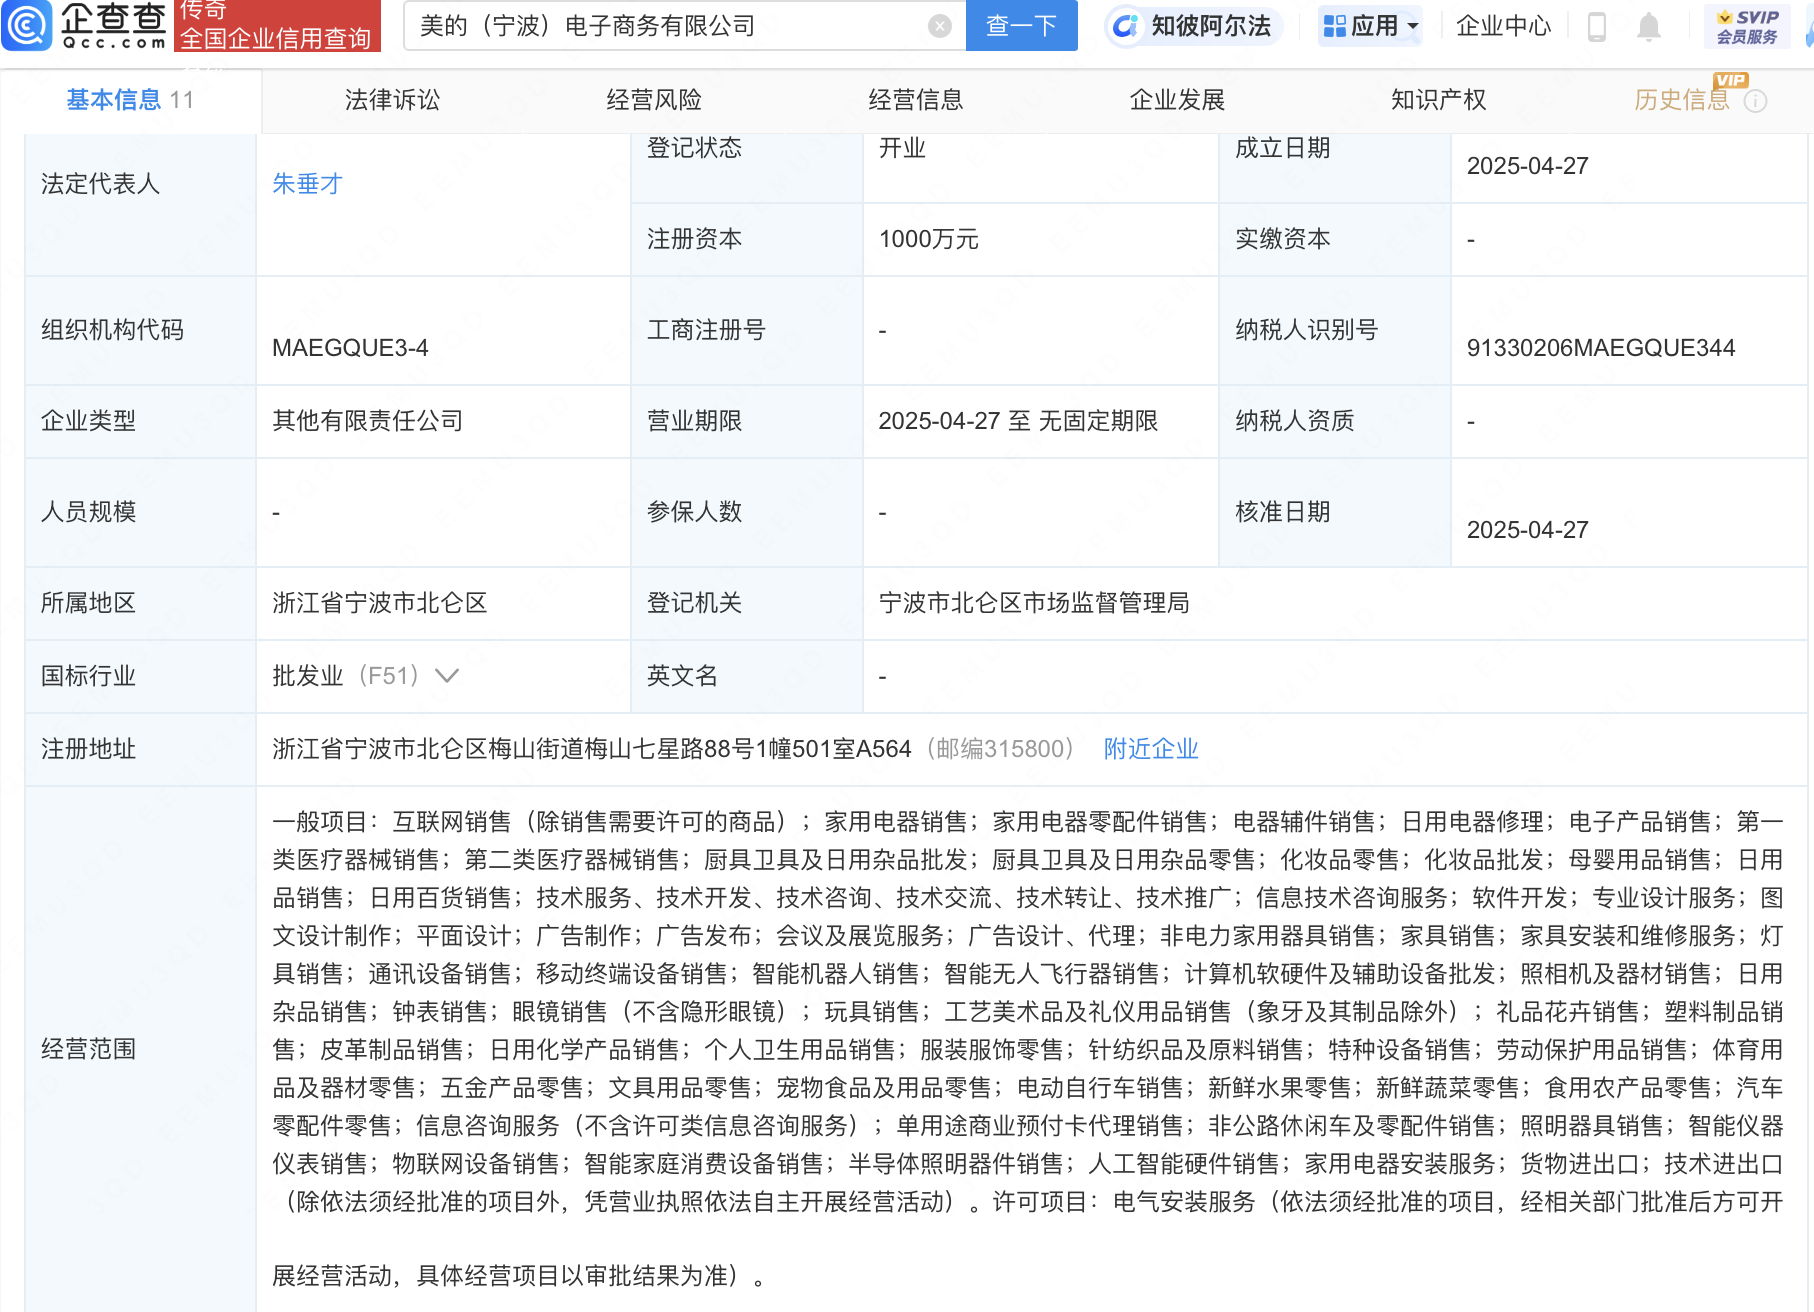The height and width of the screenshot is (1312, 1814).
Task: Clear the search box with the X icon
Action: 939,26
